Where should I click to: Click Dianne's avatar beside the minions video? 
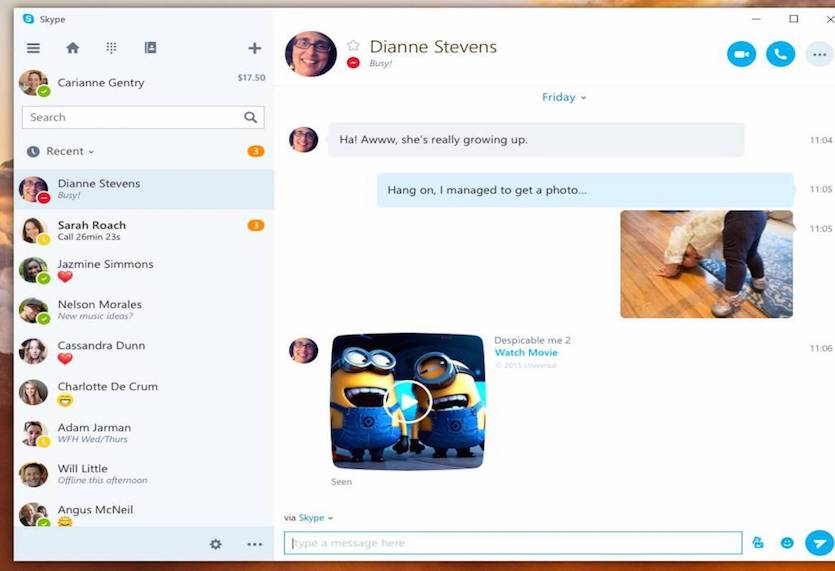tap(304, 350)
